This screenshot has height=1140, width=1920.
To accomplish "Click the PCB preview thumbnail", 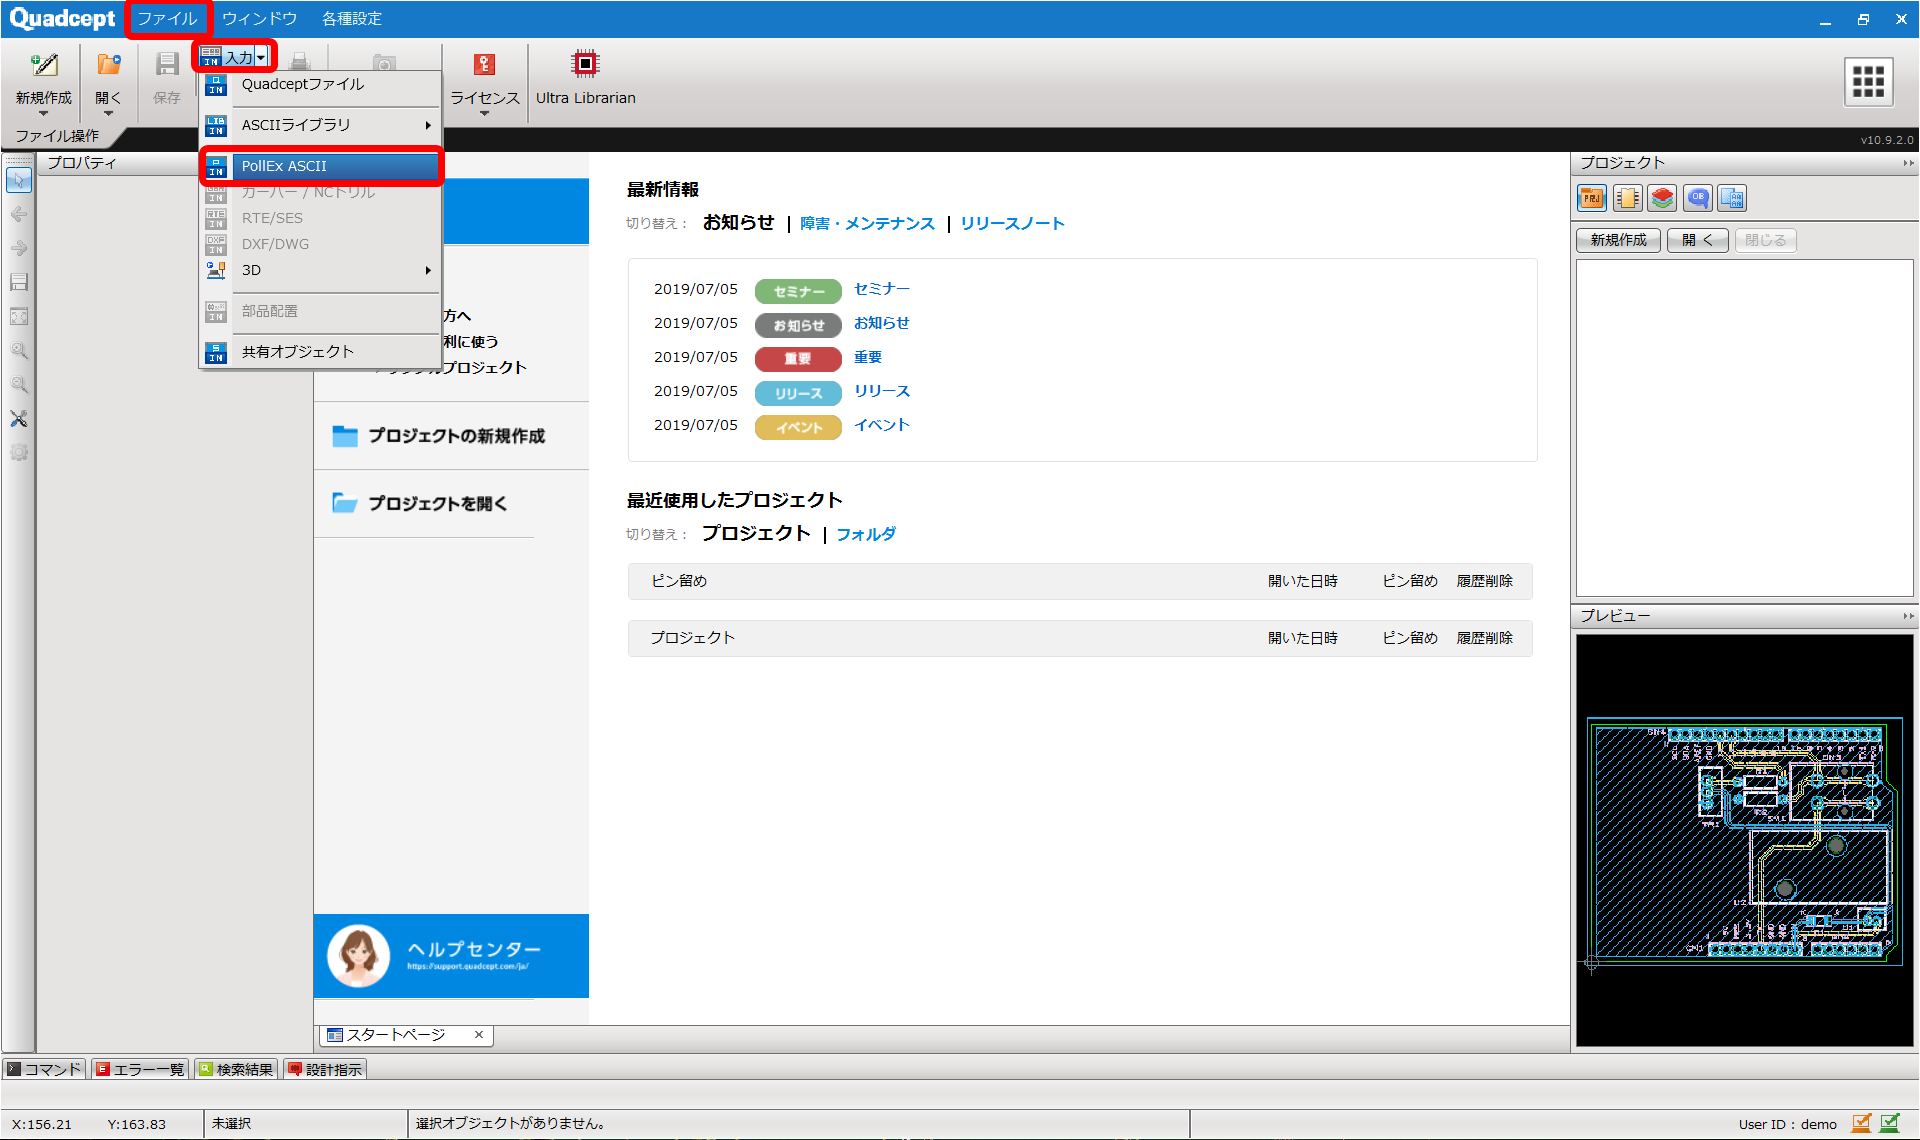I will 1744,840.
